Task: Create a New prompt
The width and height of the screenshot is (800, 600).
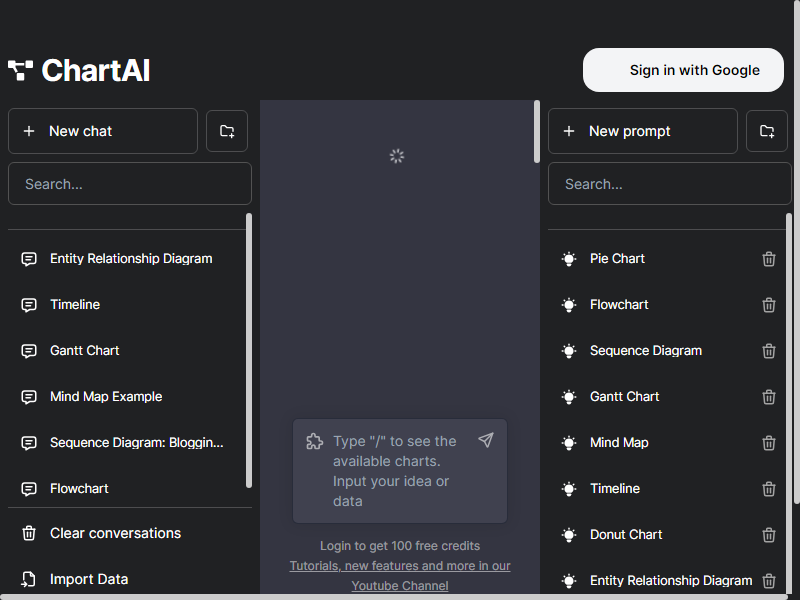Action: tap(642, 131)
